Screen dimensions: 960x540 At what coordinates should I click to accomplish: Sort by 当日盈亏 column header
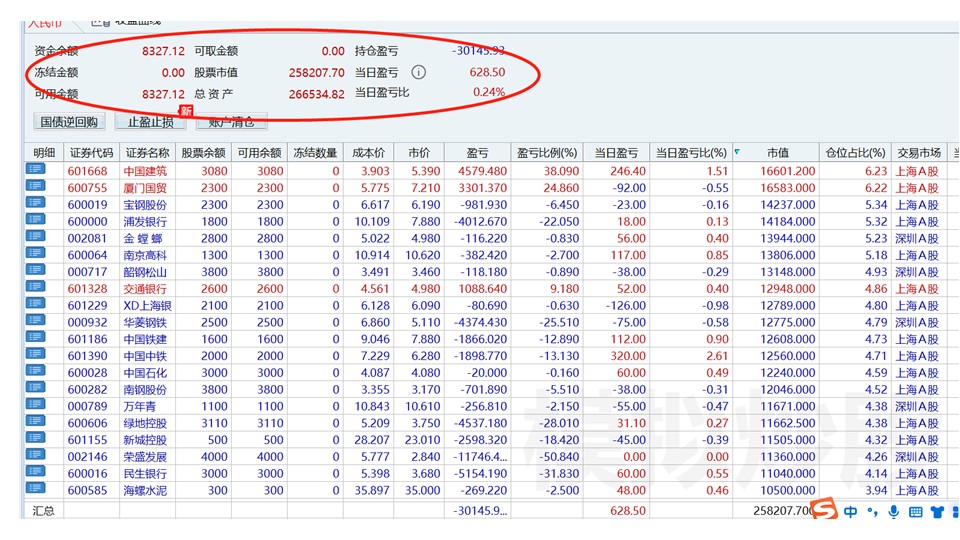[x=616, y=152]
